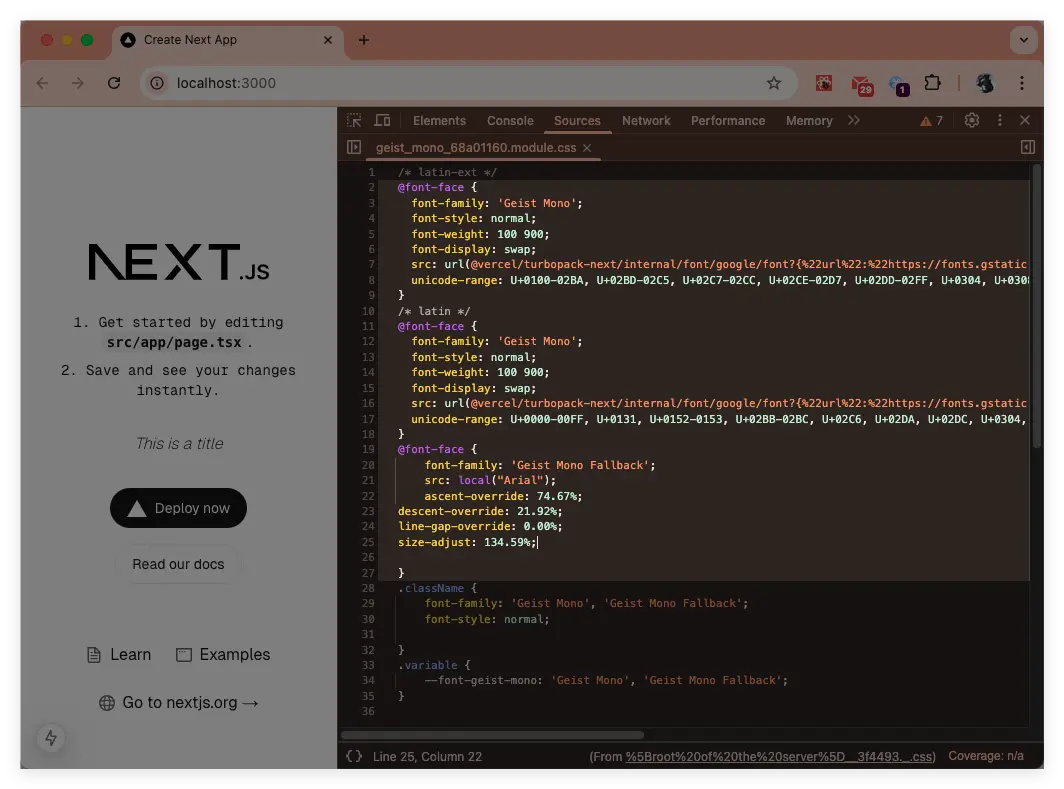
Task: Open the Extensions puzzle icon
Action: 932,83
